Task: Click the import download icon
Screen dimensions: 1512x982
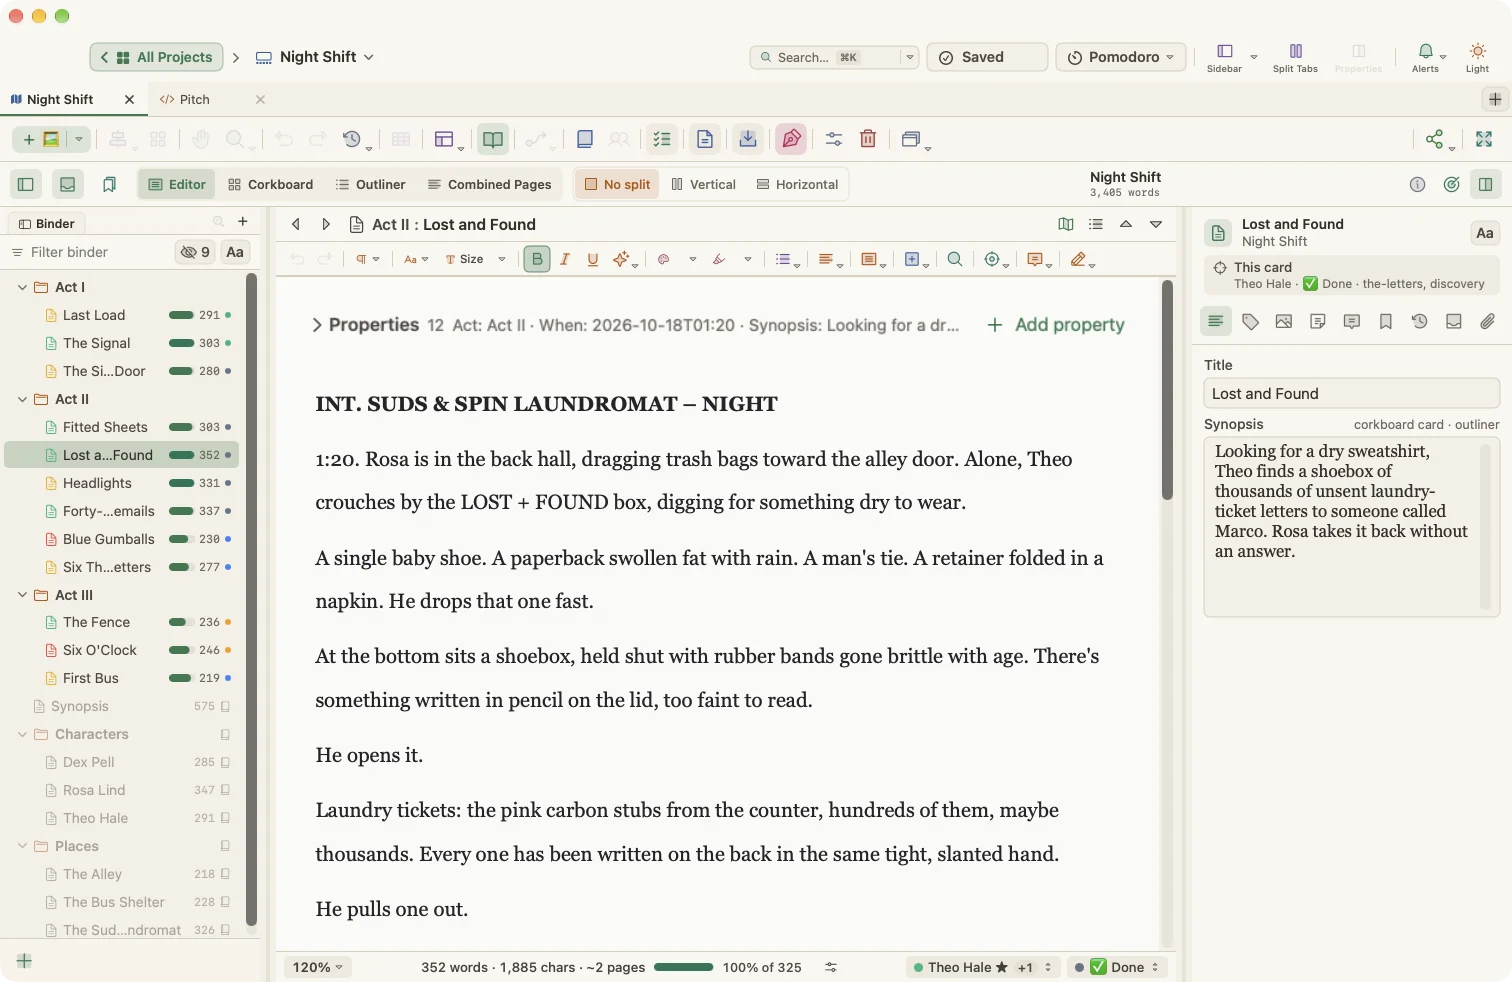Action: click(x=748, y=139)
